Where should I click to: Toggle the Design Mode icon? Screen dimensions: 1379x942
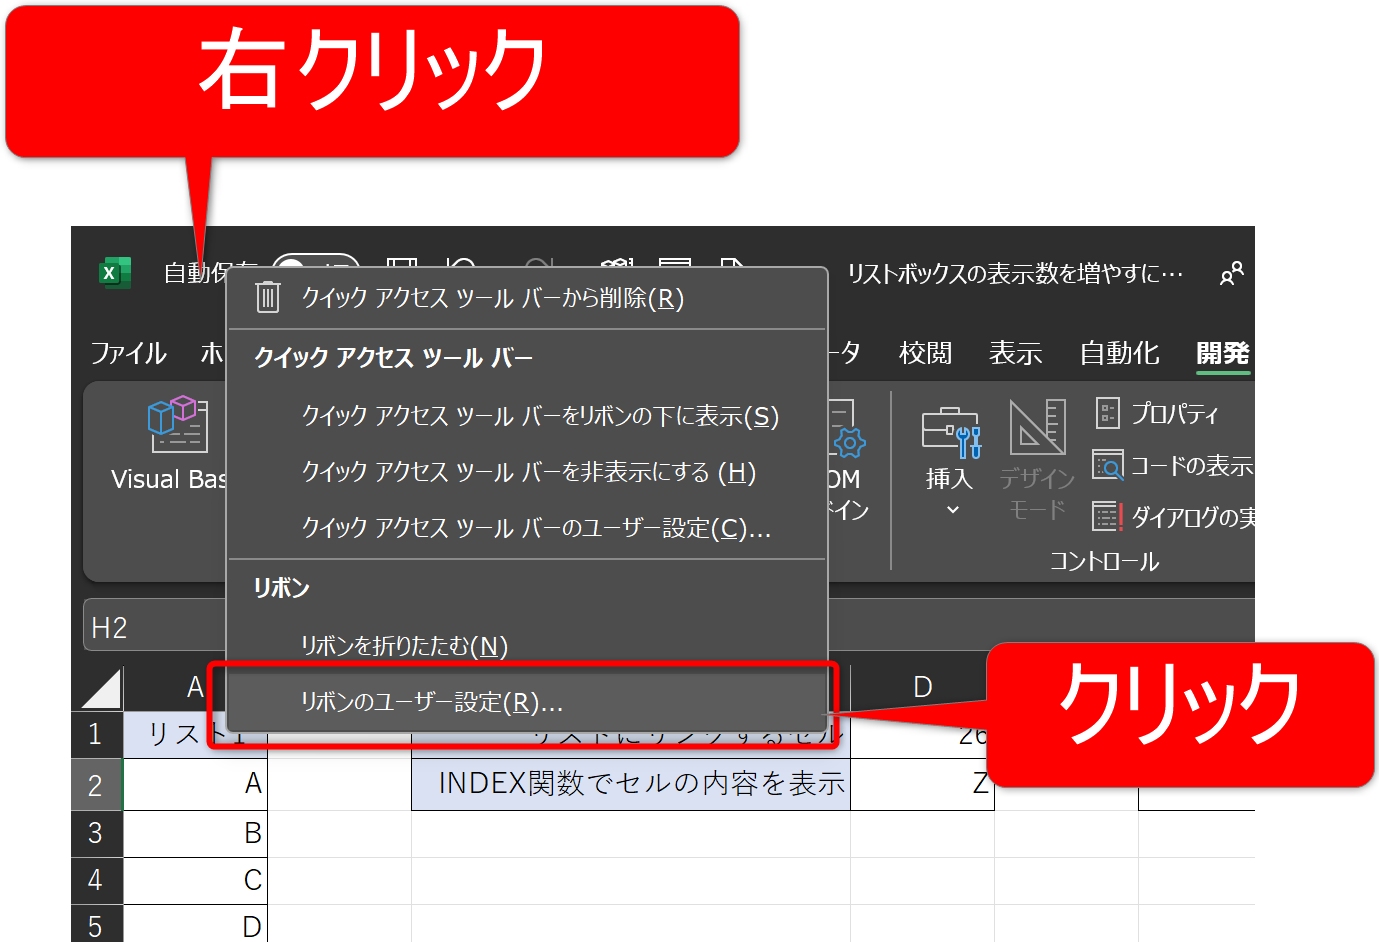point(1037,428)
